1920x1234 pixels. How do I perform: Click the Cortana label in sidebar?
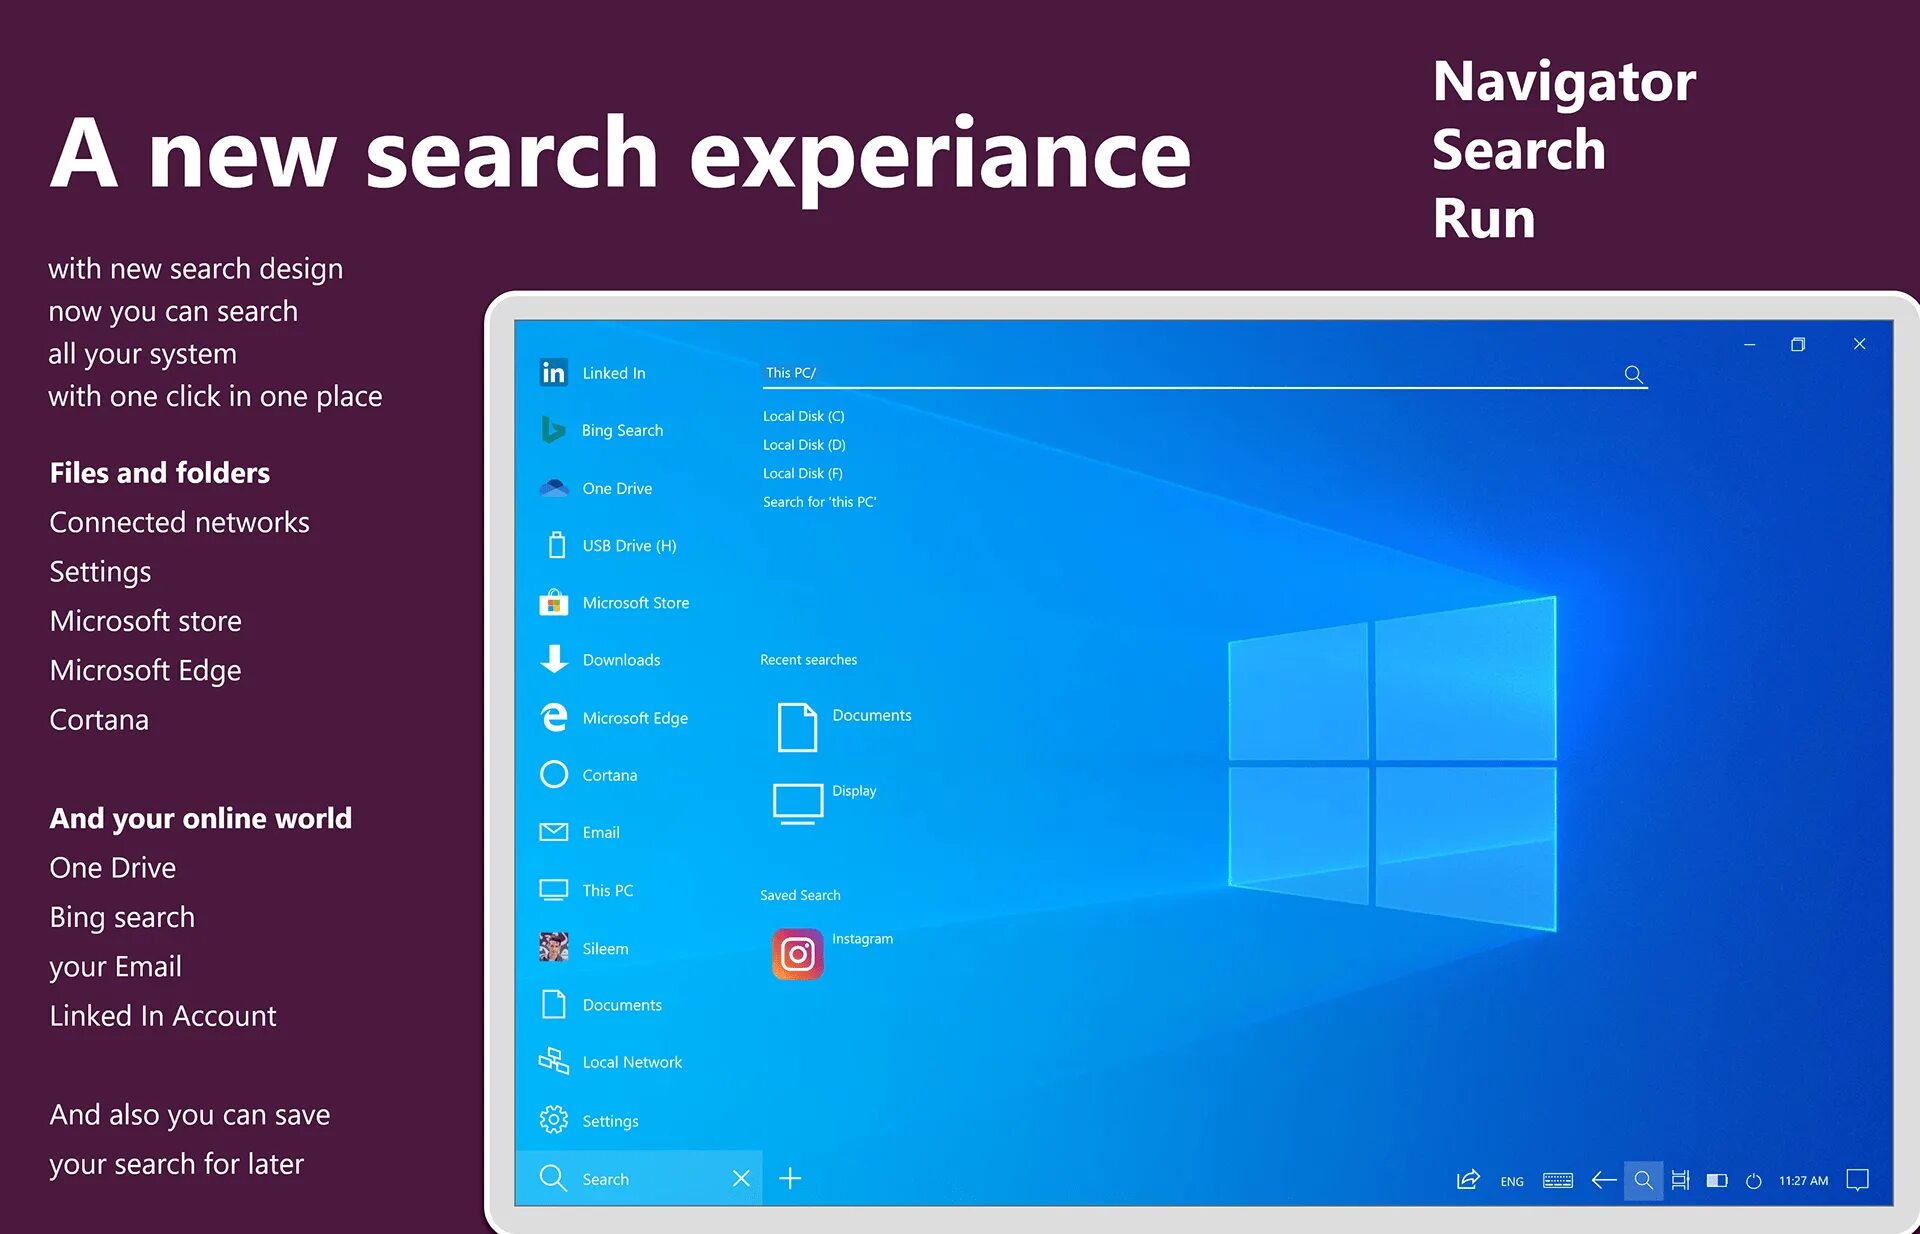tap(609, 775)
